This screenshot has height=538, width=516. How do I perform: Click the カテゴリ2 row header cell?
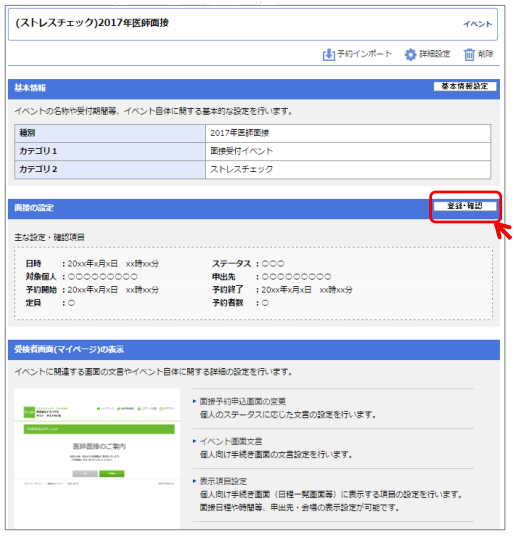(110, 169)
